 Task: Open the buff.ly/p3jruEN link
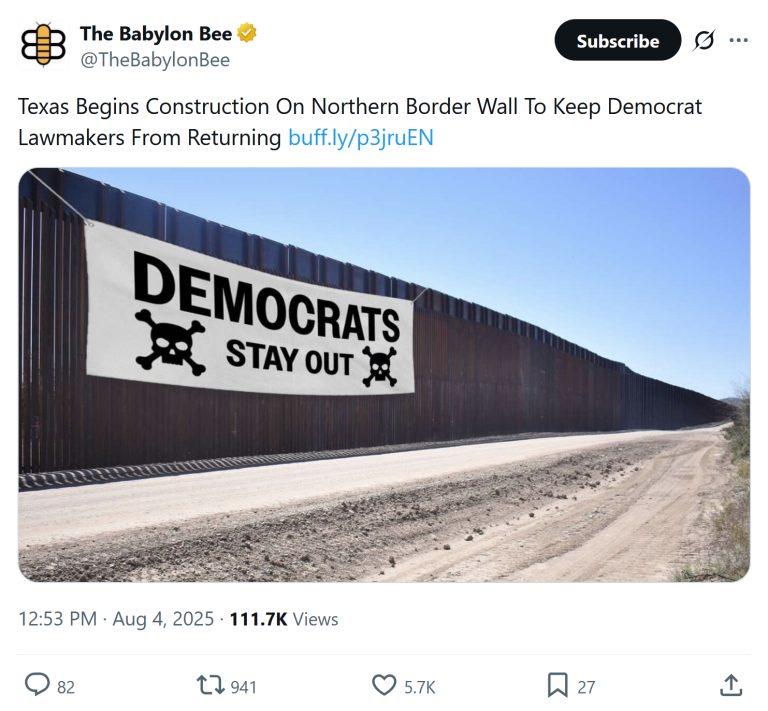click(360, 138)
